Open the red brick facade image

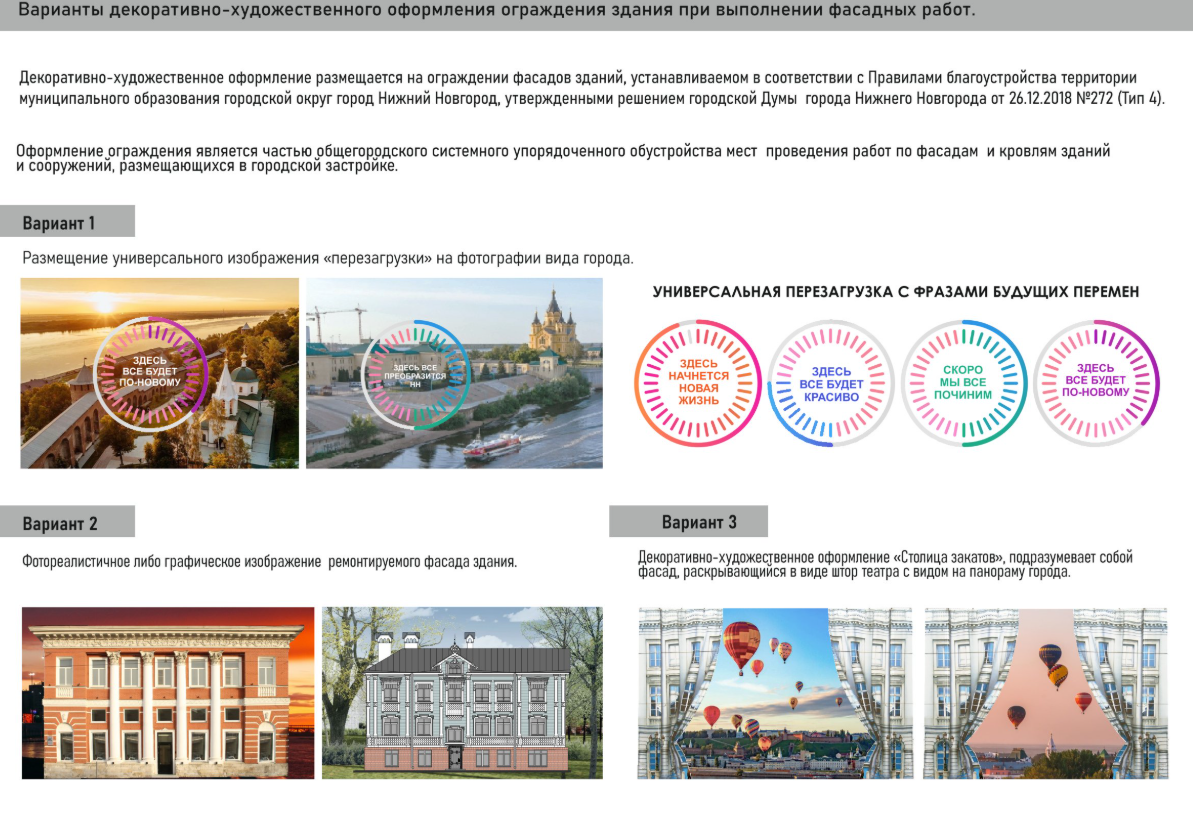click(167, 693)
